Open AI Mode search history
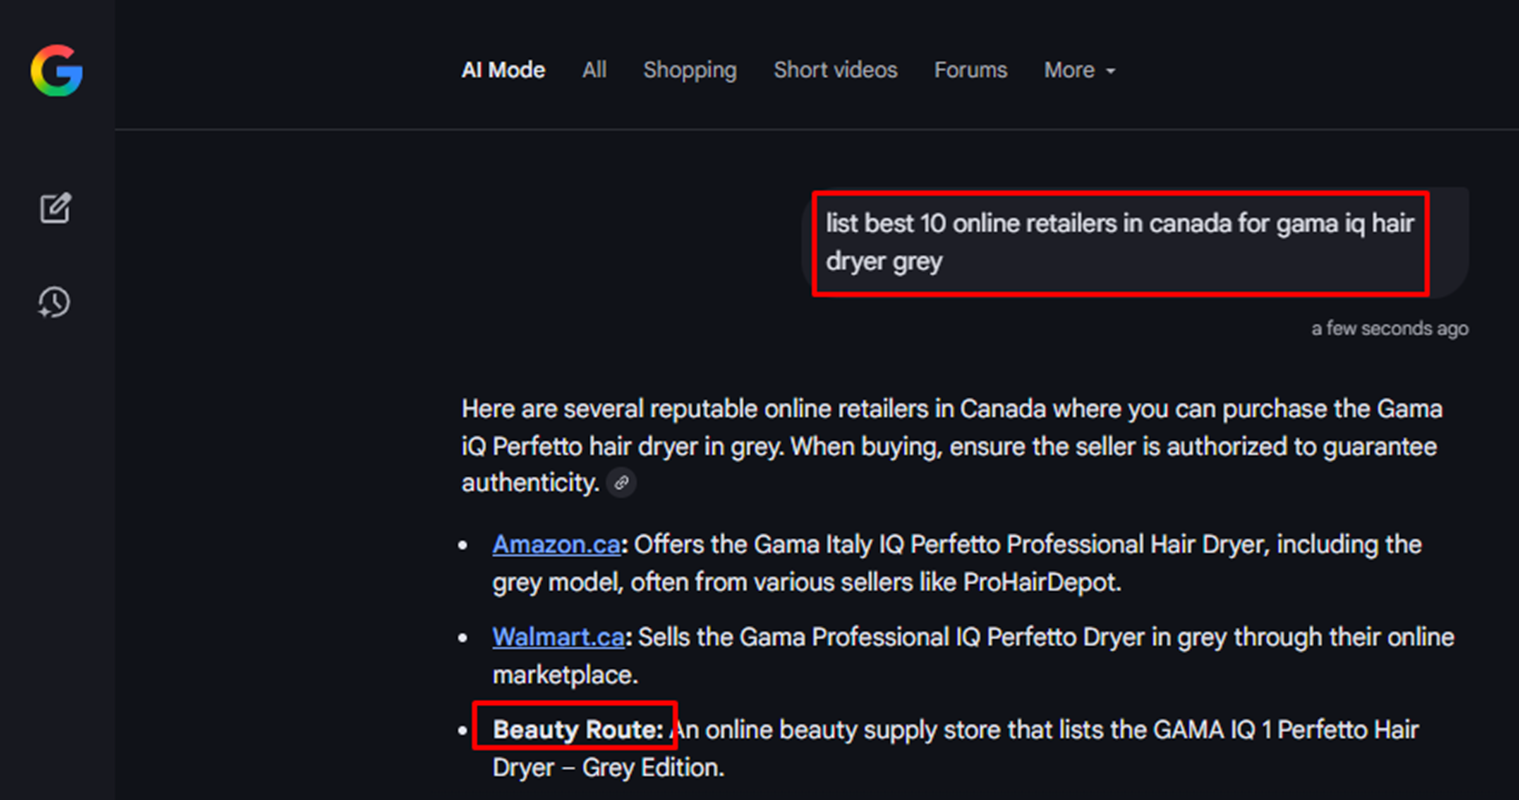Image resolution: width=1519 pixels, height=800 pixels. [x=54, y=302]
